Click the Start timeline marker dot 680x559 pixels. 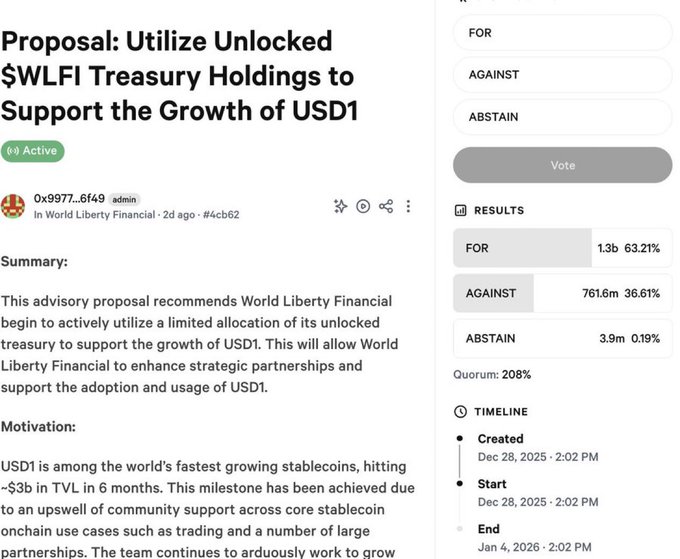460,485
